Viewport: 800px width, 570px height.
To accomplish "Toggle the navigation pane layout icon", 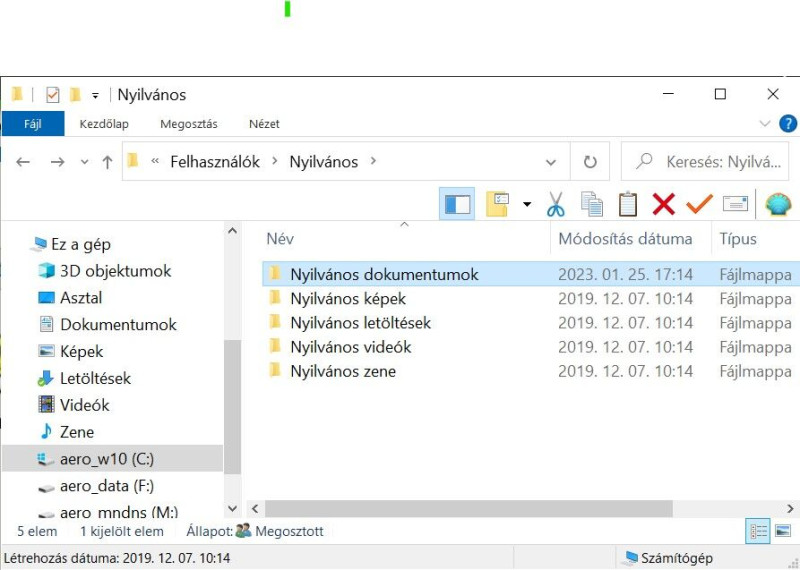I will coord(457,204).
